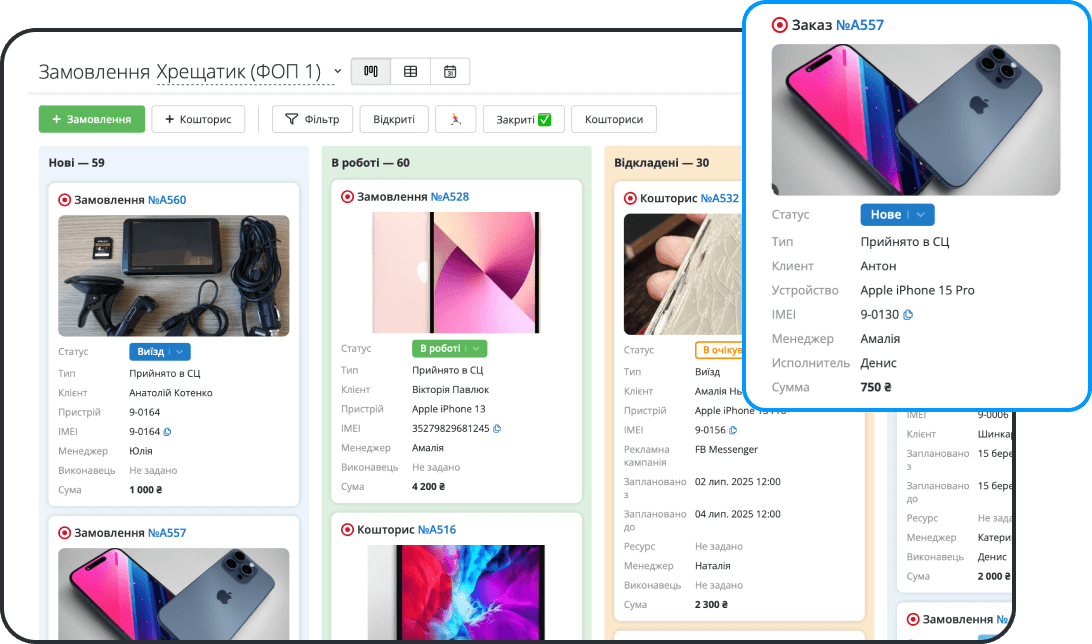Switch to table view icon
The width and height of the screenshot is (1092, 644).
[410, 71]
